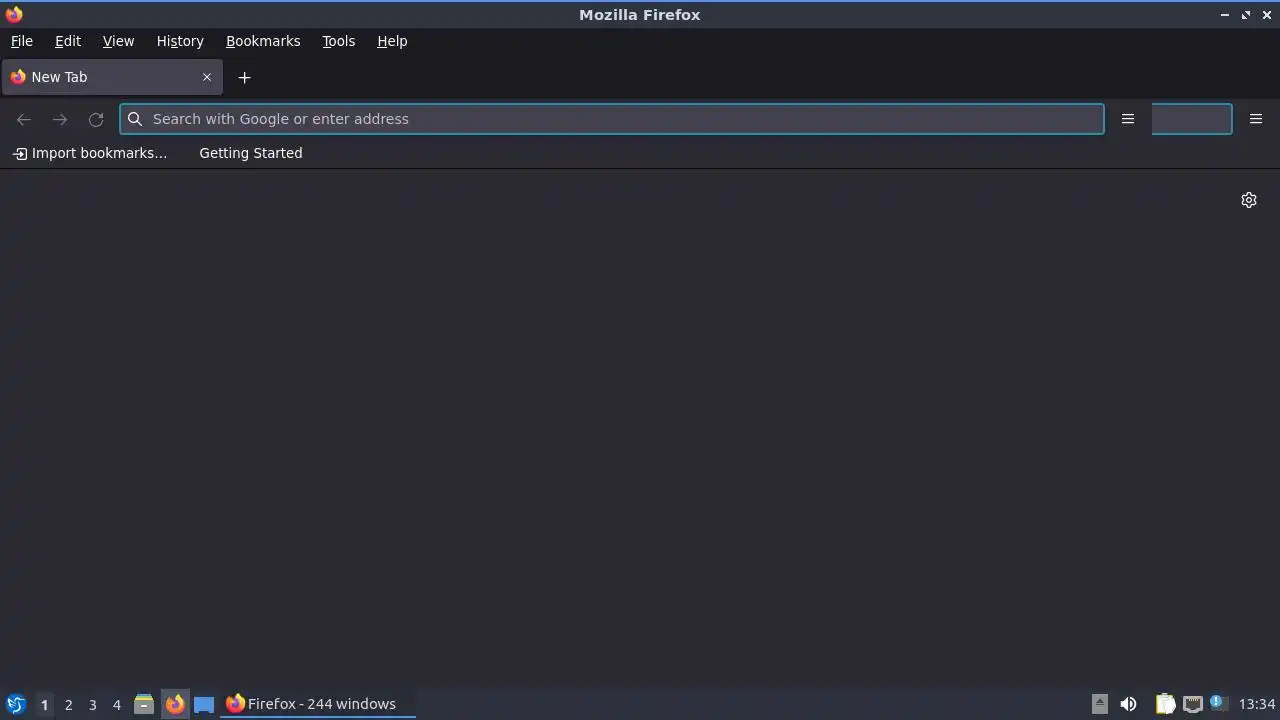Switch to workspace 1

(x=44, y=704)
